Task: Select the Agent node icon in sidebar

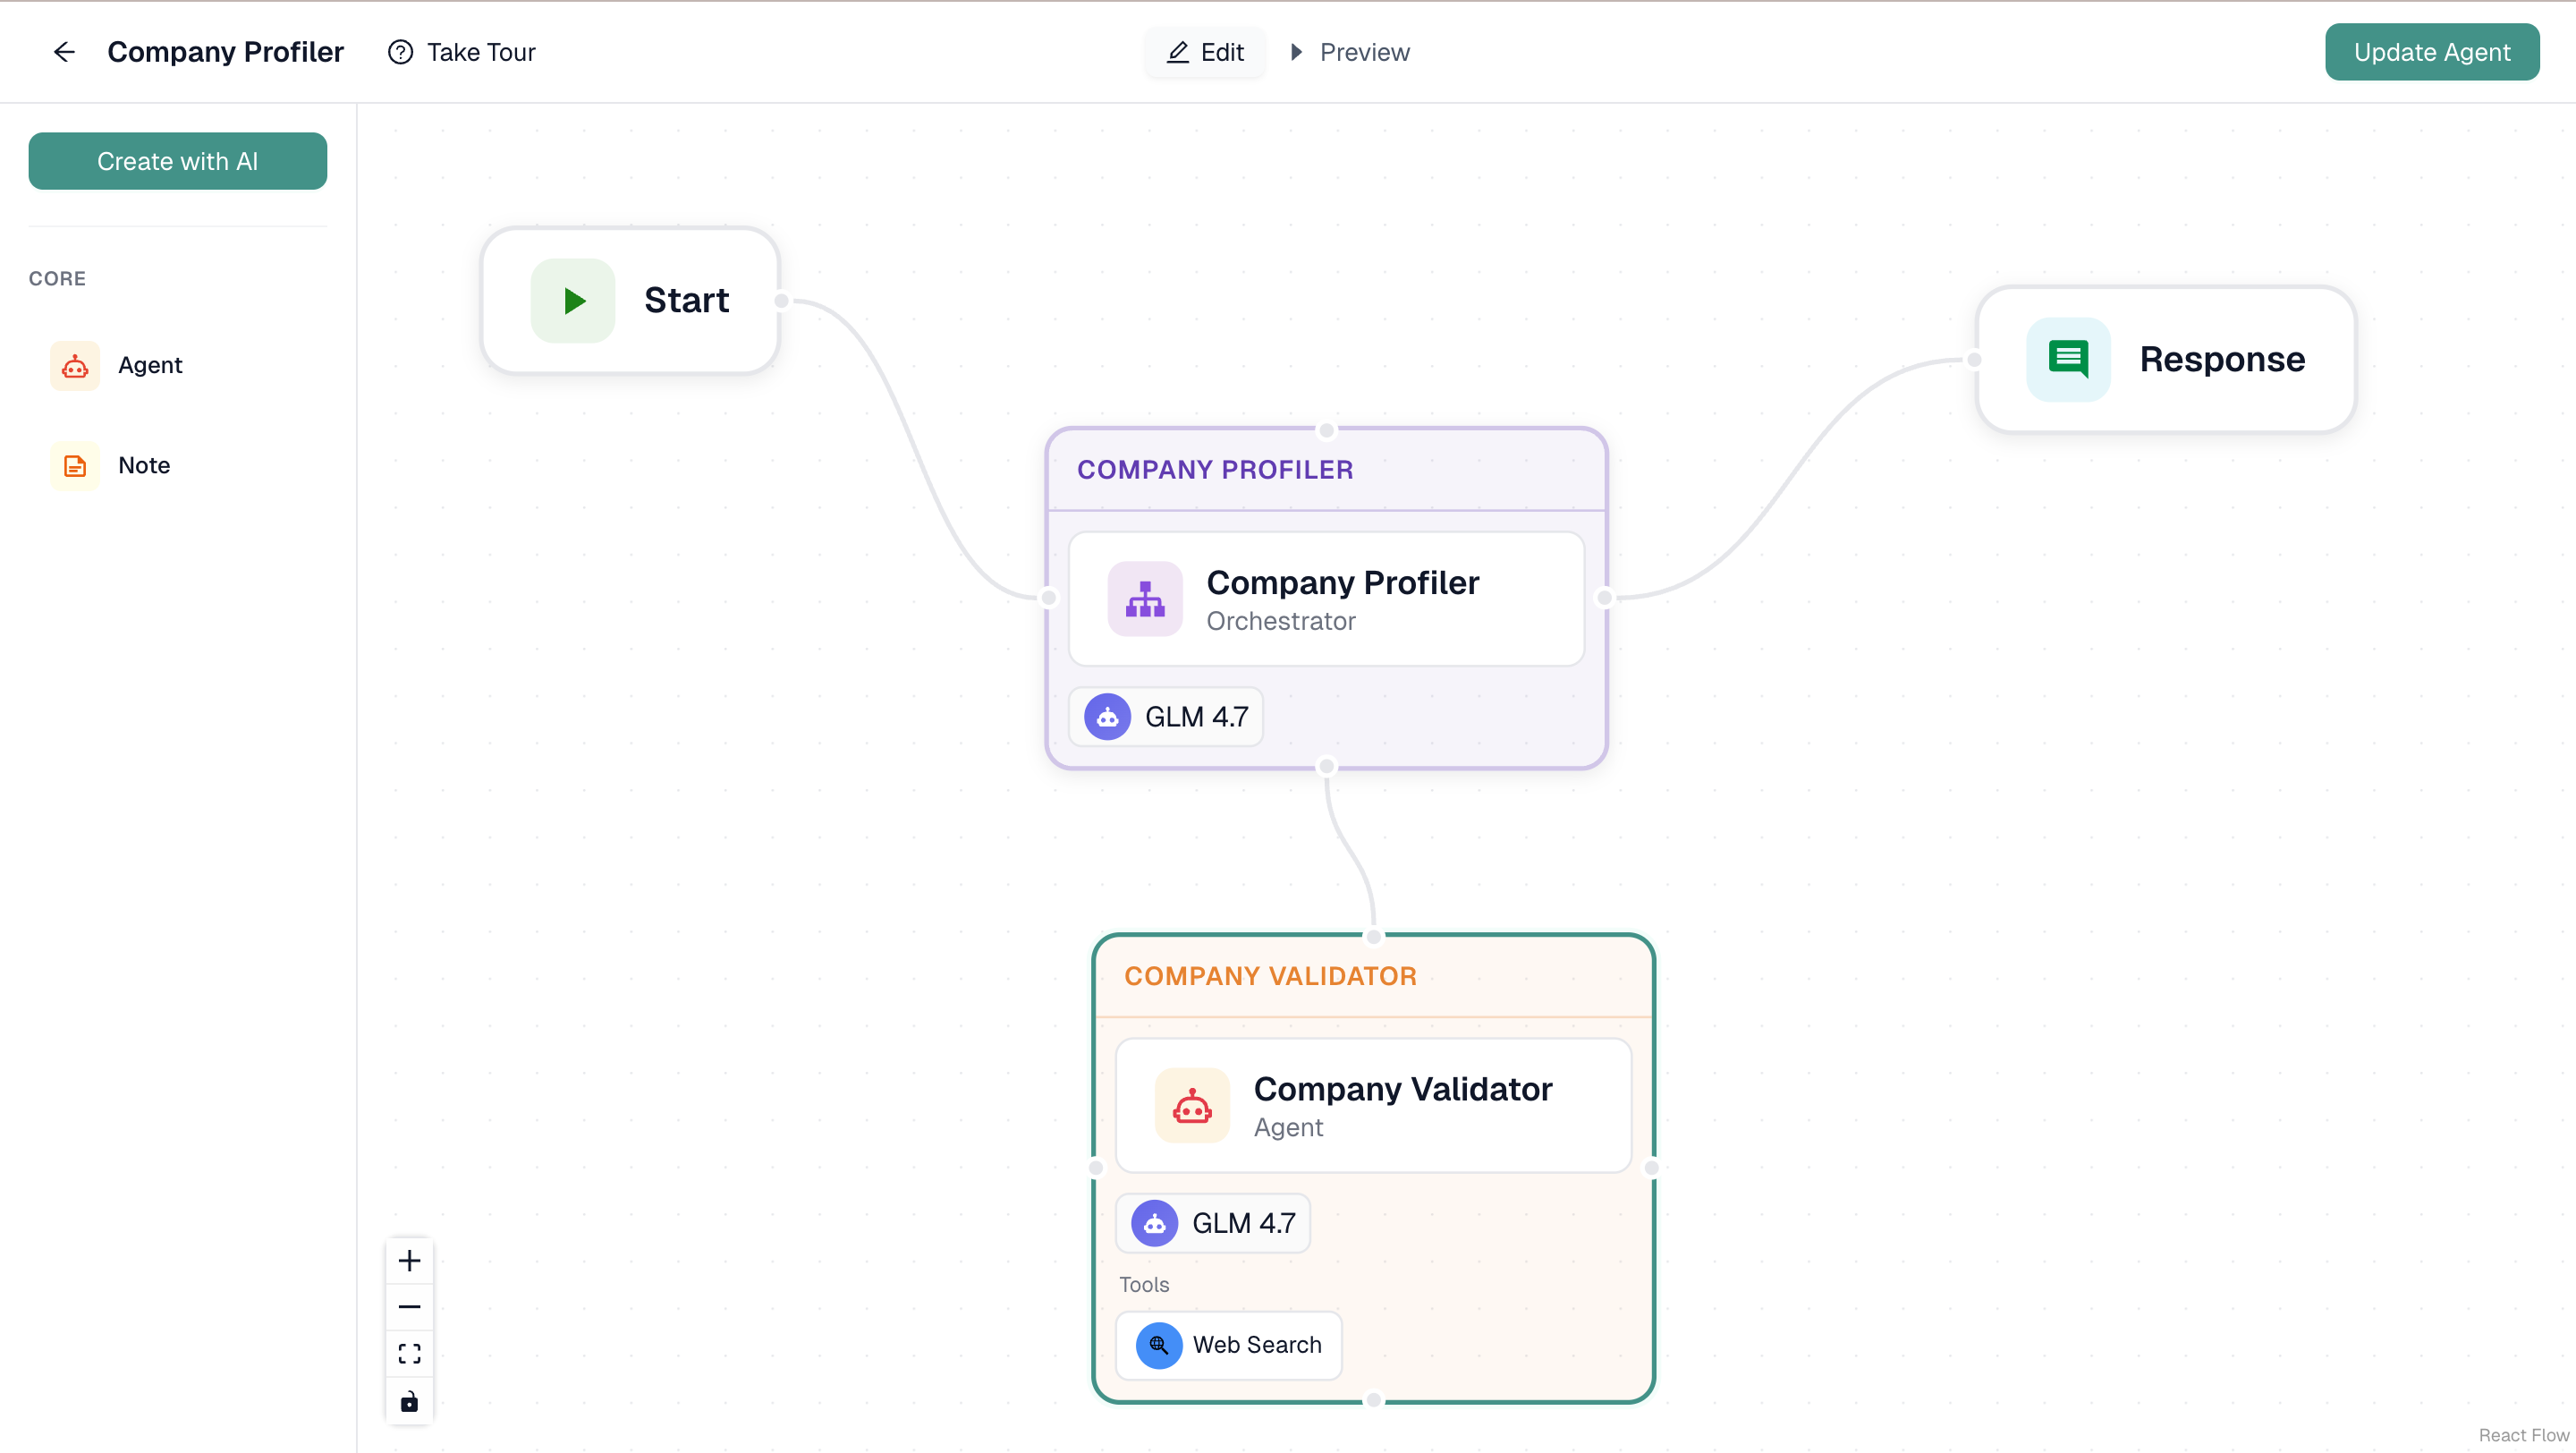Action: coord(75,365)
